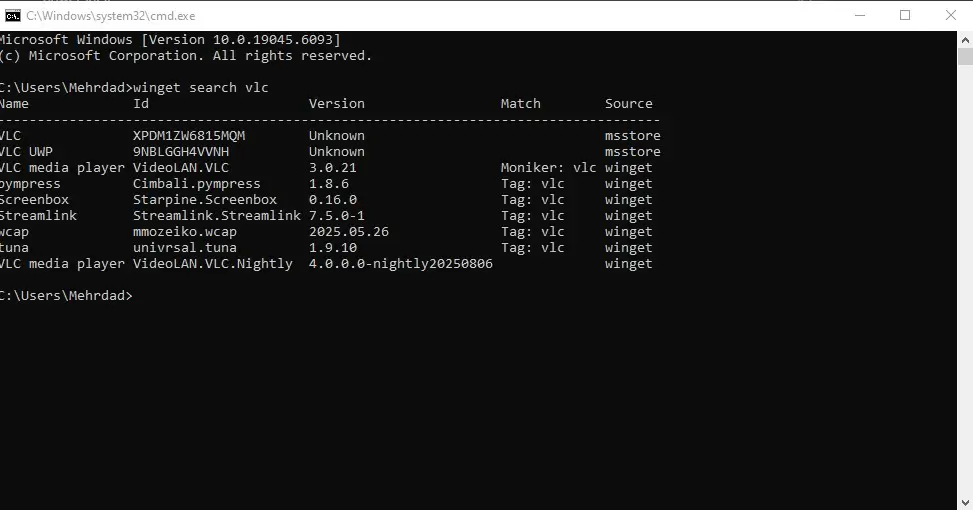This screenshot has height=510, width=973.
Task: Close the Command Prompt window
Action: point(949,15)
